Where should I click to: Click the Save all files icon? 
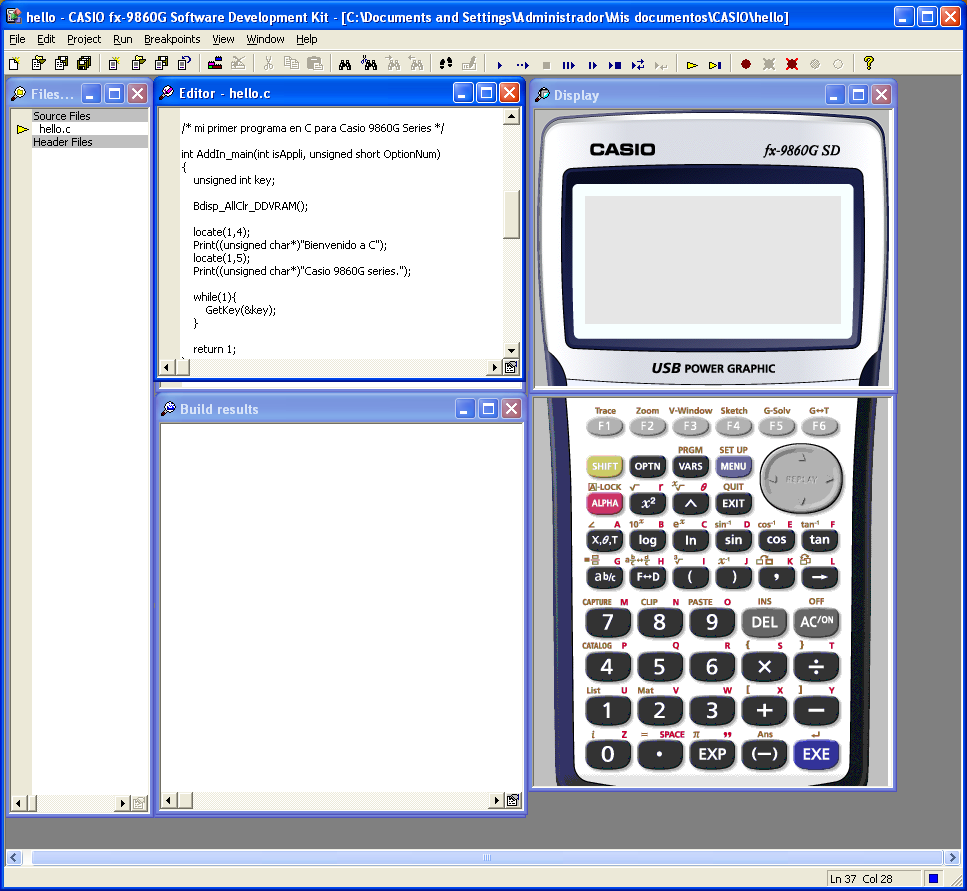pyautogui.click(x=84, y=64)
